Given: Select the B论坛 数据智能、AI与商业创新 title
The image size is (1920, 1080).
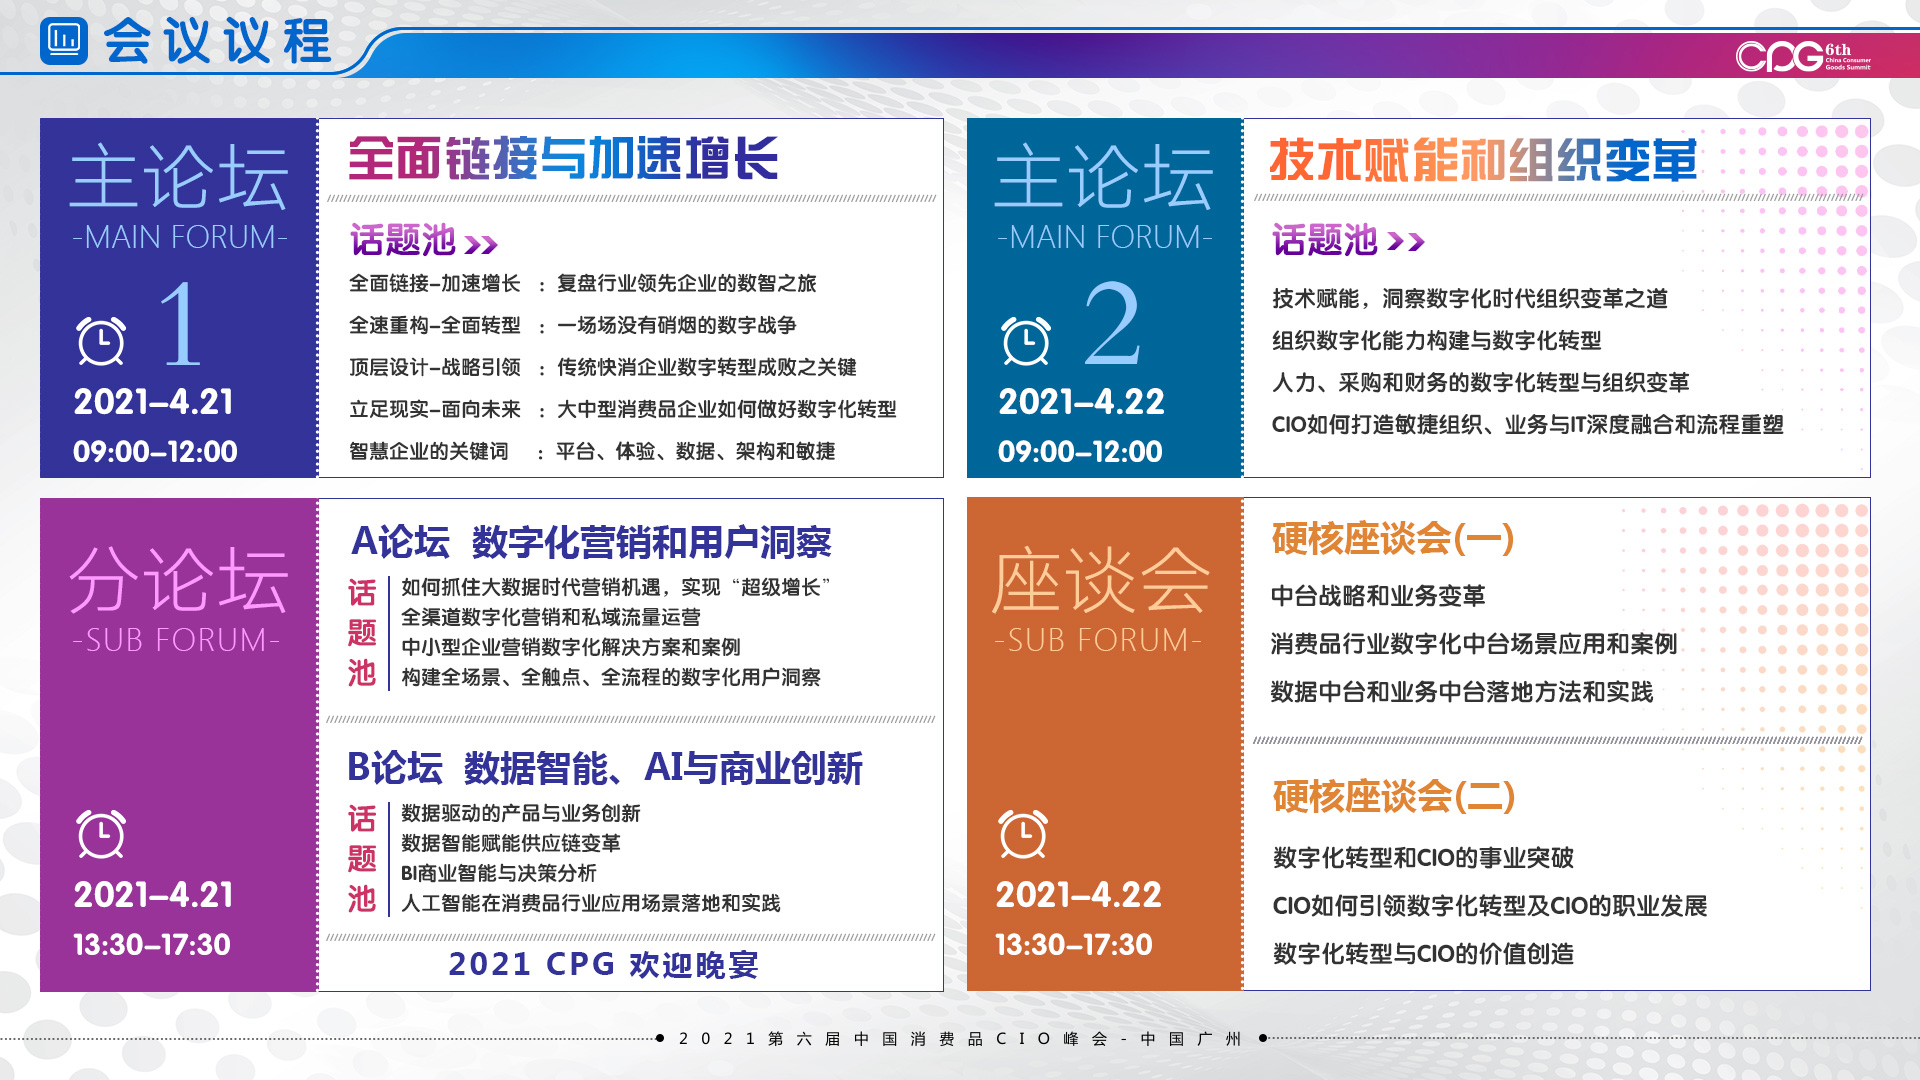Looking at the screenshot, I should coord(604,768).
